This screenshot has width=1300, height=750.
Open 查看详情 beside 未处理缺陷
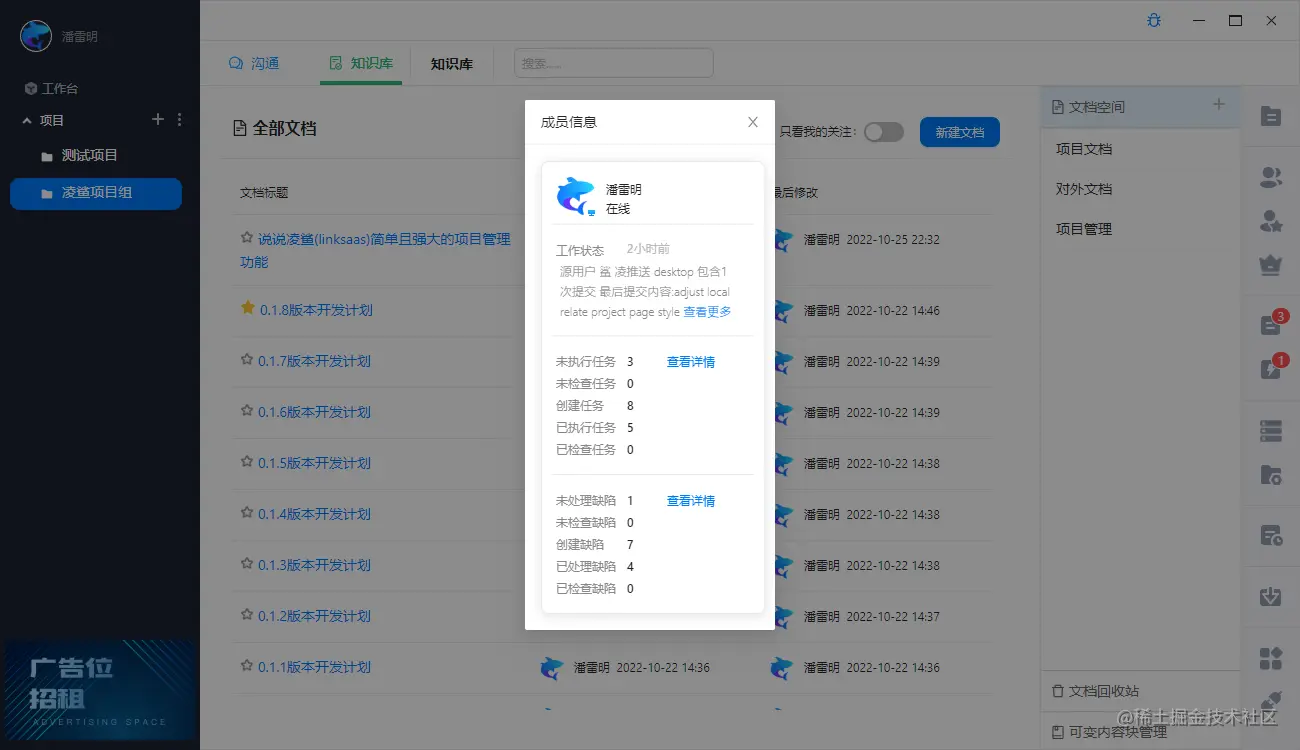(x=691, y=501)
